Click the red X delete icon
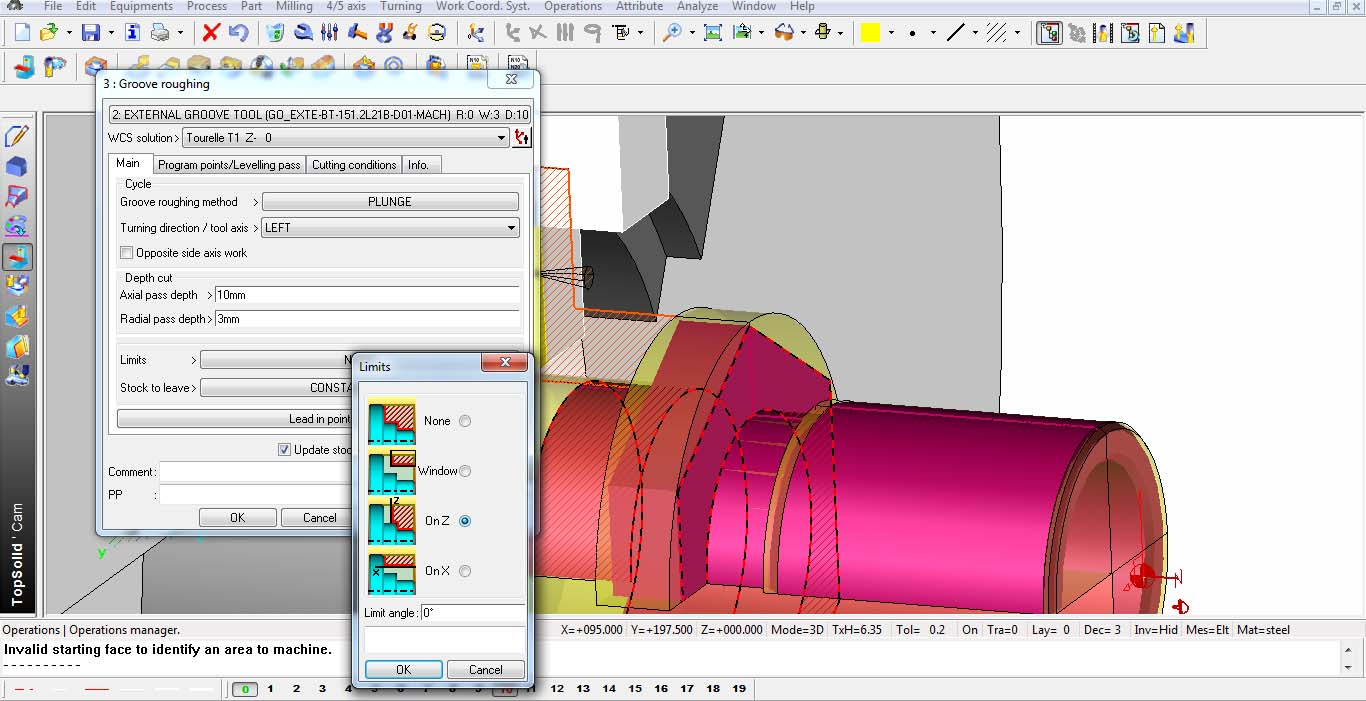Viewport: 1366px width, 701px height. [211, 33]
